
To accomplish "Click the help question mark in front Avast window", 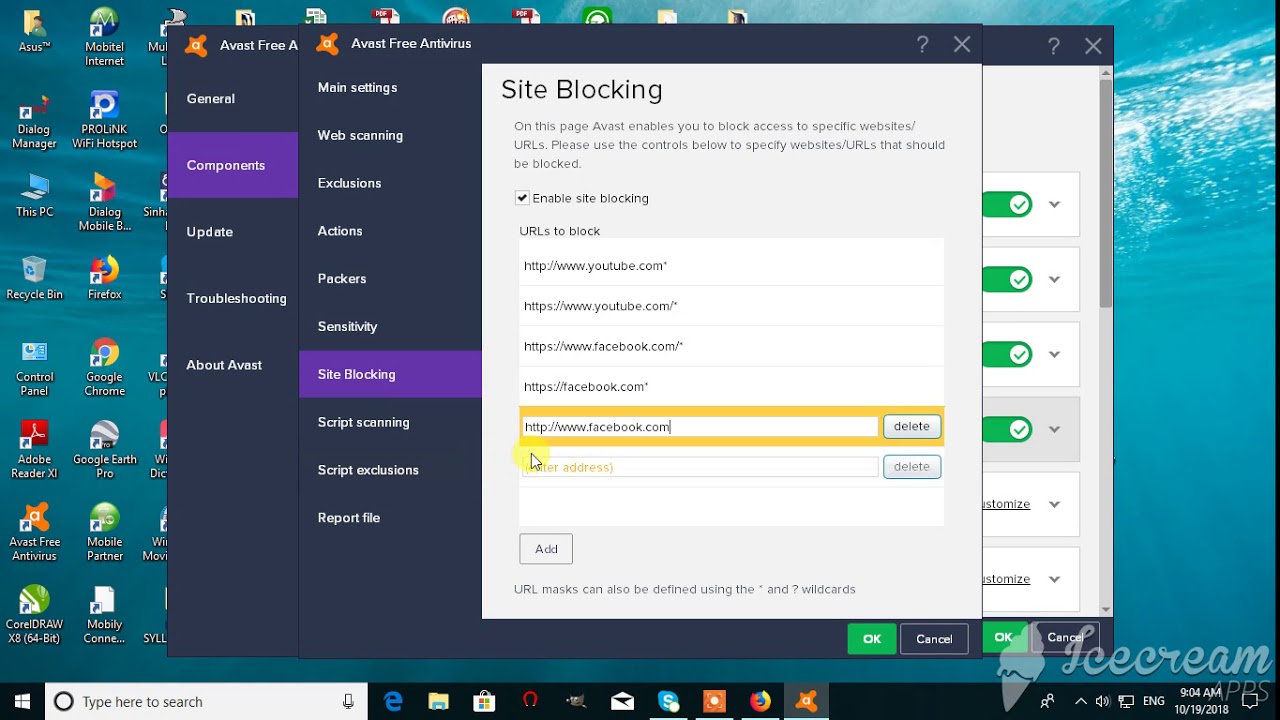I will 922,44.
